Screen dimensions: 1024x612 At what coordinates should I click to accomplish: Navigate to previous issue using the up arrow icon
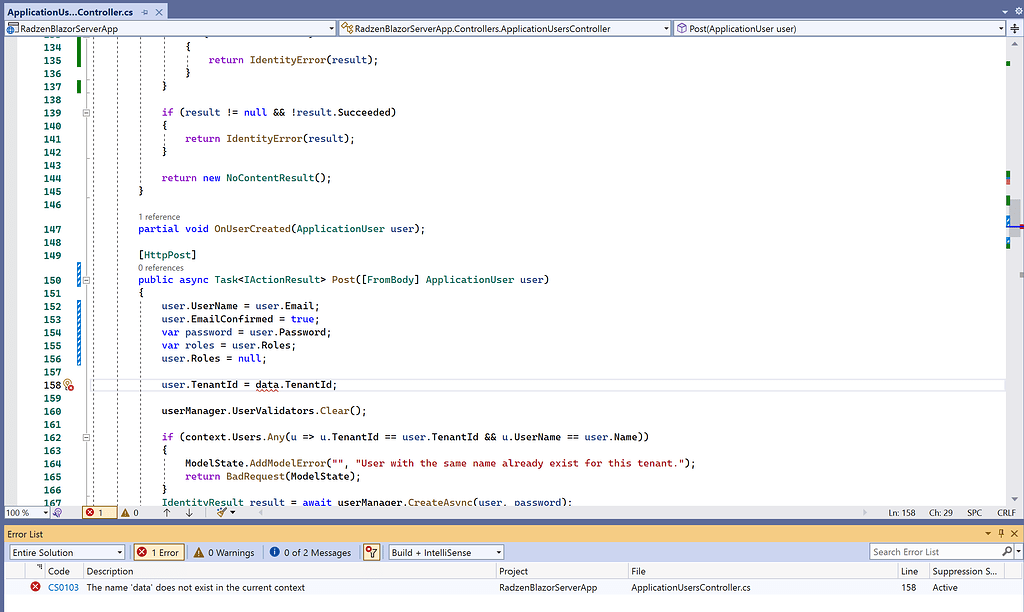[164, 511]
